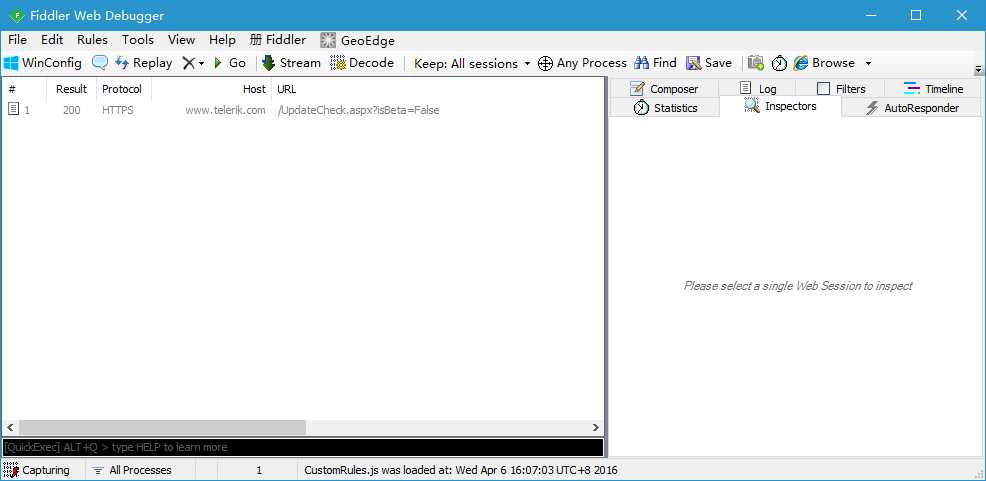The height and width of the screenshot is (481, 986).
Task: Click the session count 1 in status bar
Action: pos(258,470)
